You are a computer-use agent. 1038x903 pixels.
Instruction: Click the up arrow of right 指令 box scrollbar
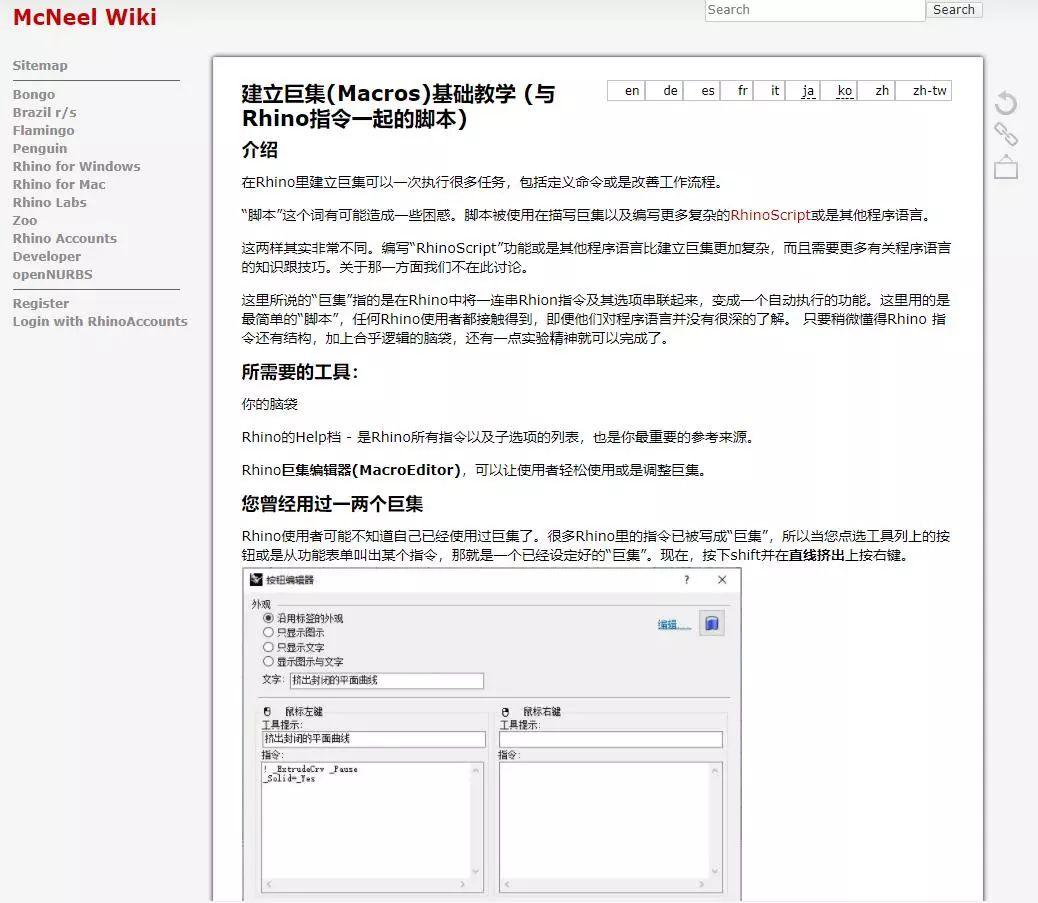click(x=714, y=769)
